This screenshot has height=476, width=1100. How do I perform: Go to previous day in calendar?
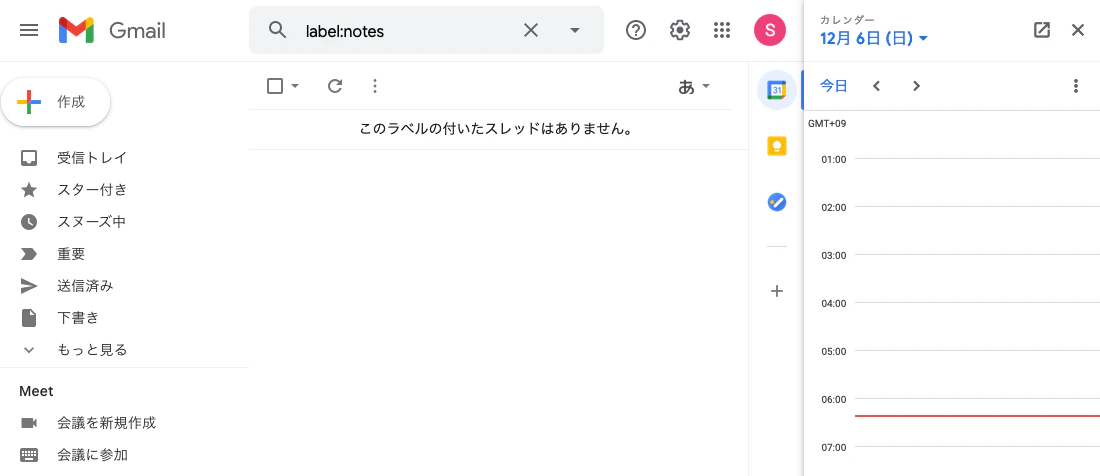876,86
